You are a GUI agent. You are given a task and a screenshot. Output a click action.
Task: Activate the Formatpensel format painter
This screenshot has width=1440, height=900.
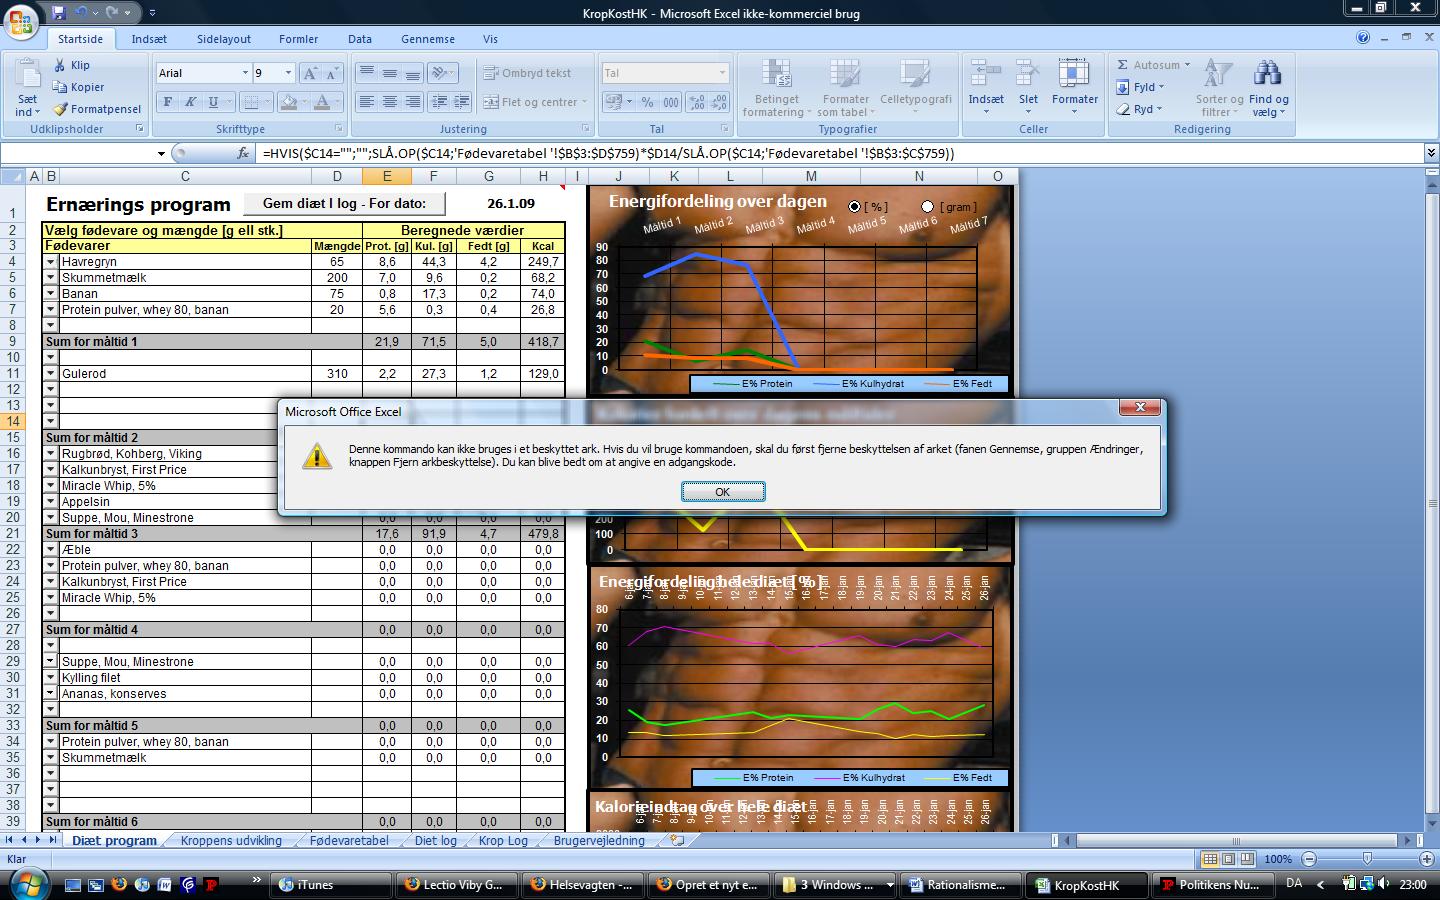point(97,109)
